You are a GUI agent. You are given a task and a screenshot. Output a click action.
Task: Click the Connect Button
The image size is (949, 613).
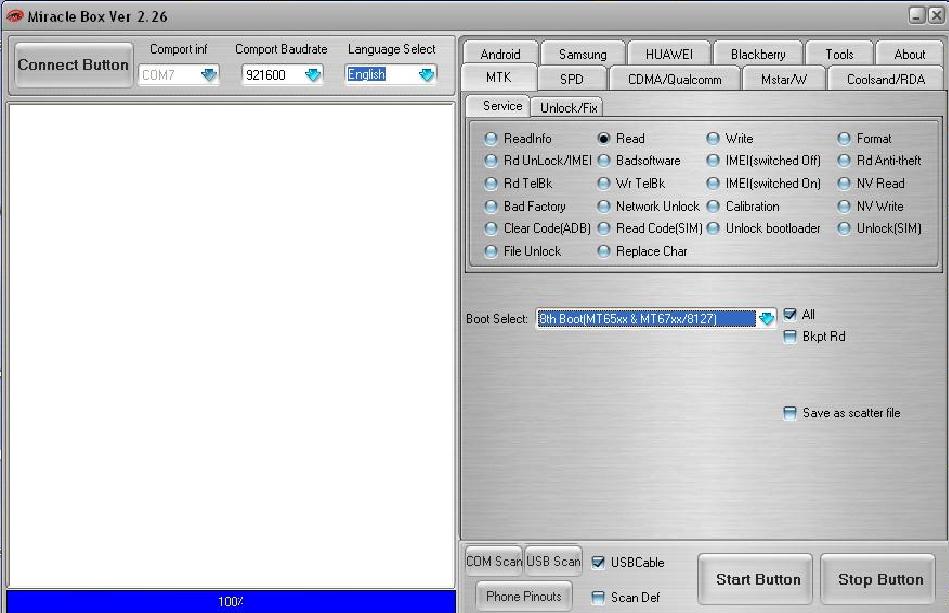click(x=73, y=65)
